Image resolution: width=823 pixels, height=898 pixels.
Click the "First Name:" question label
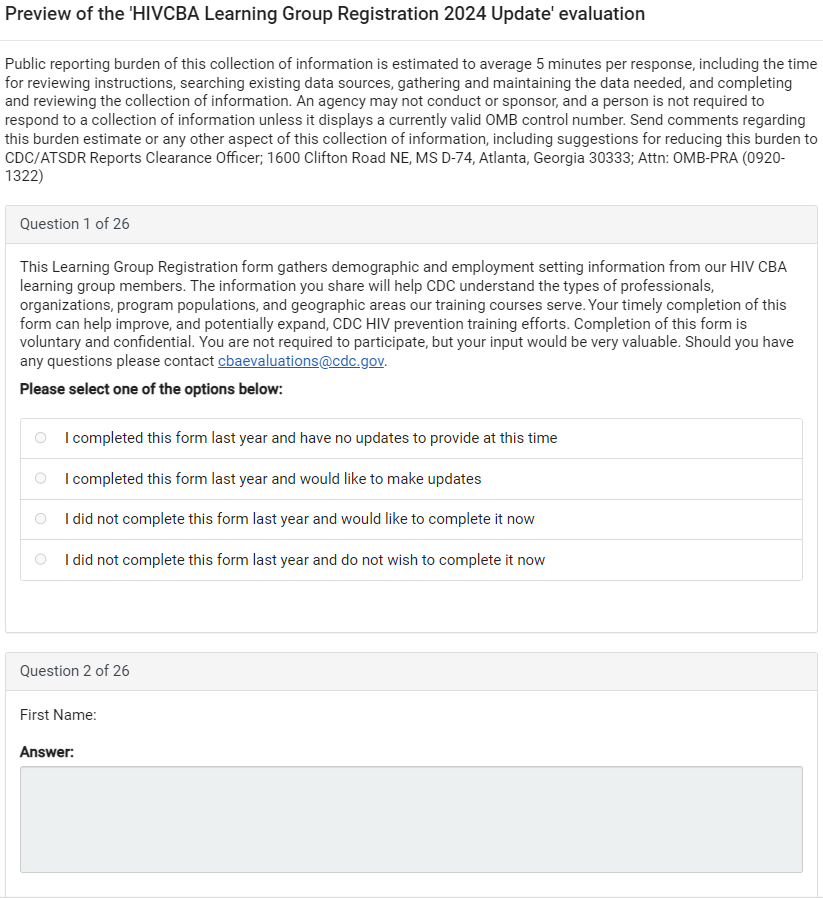click(x=58, y=715)
